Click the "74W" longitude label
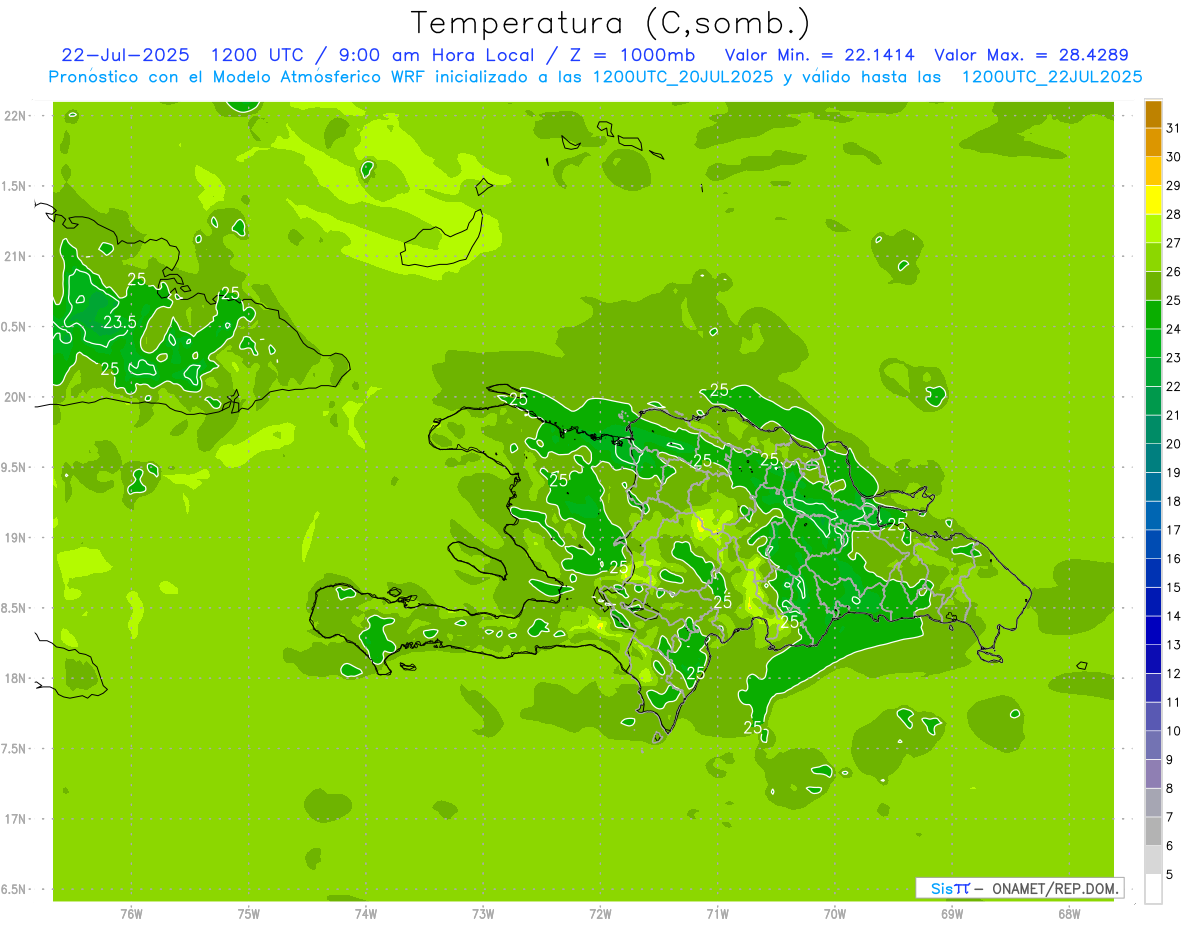The height and width of the screenshot is (927, 1200). tap(365, 914)
